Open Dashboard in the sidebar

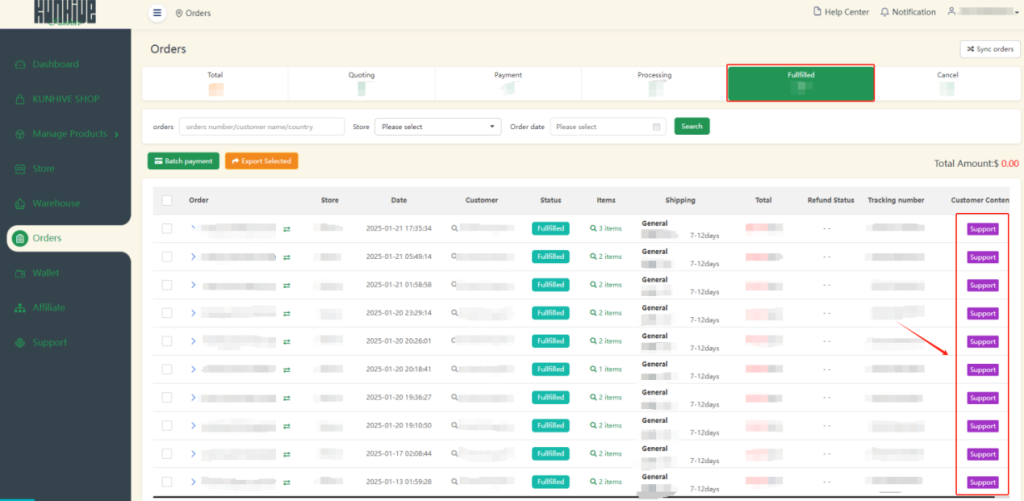56,64
